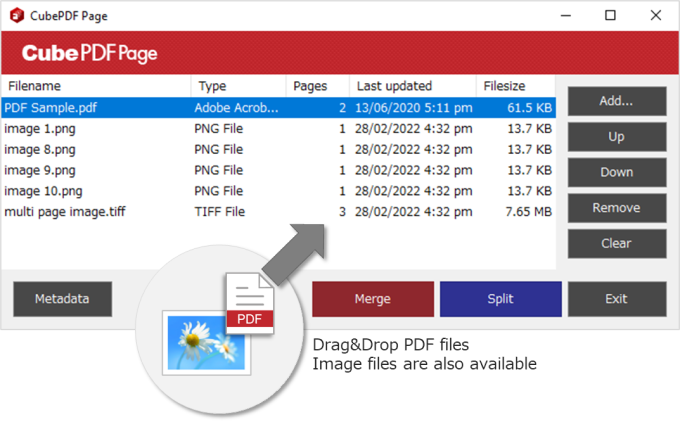Click the Exit button

[617, 299]
